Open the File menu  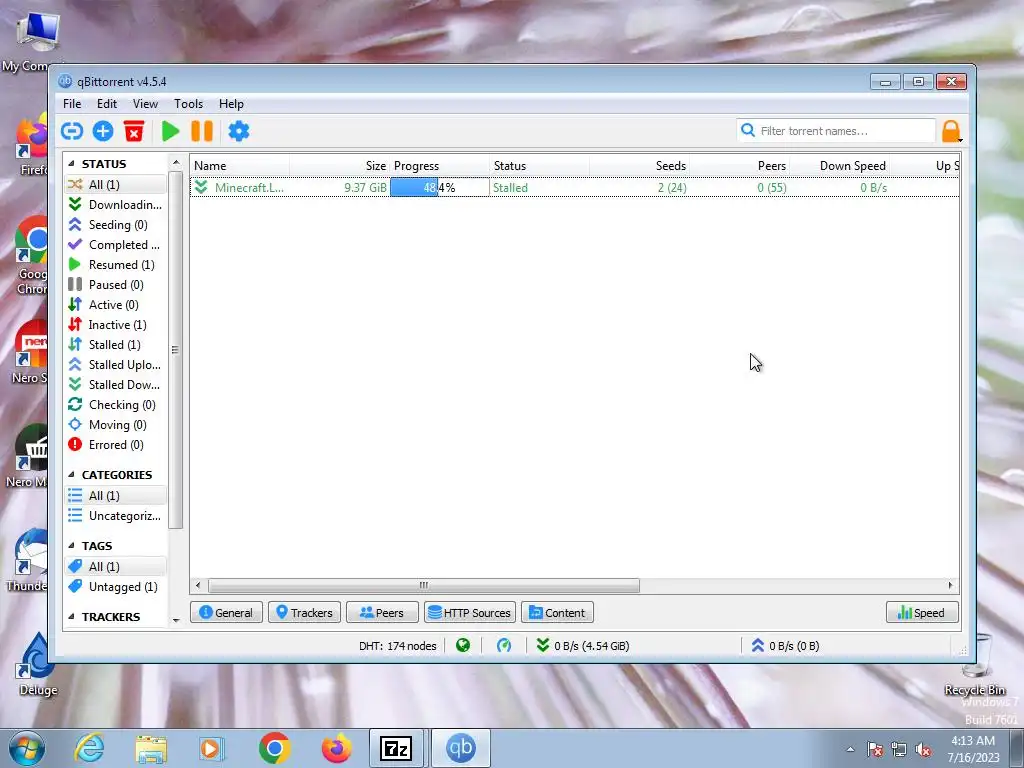tap(72, 104)
